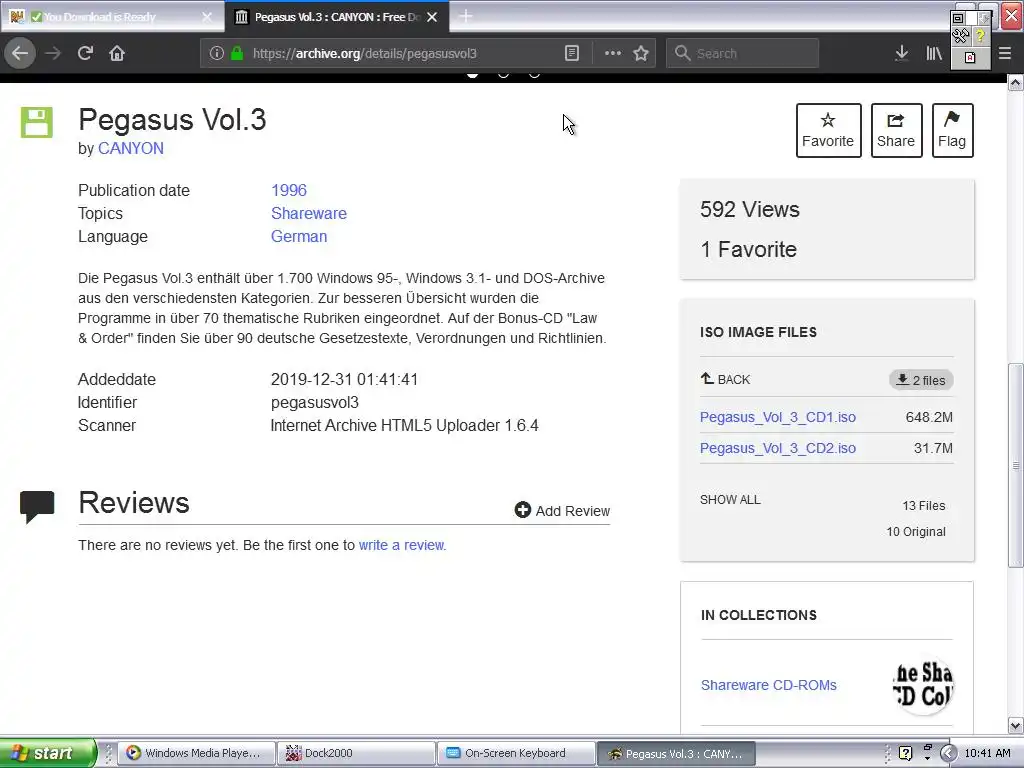This screenshot has width=1024, height=768.
Task: Click the yellow question mark dock icon
Action: (980, 36)
